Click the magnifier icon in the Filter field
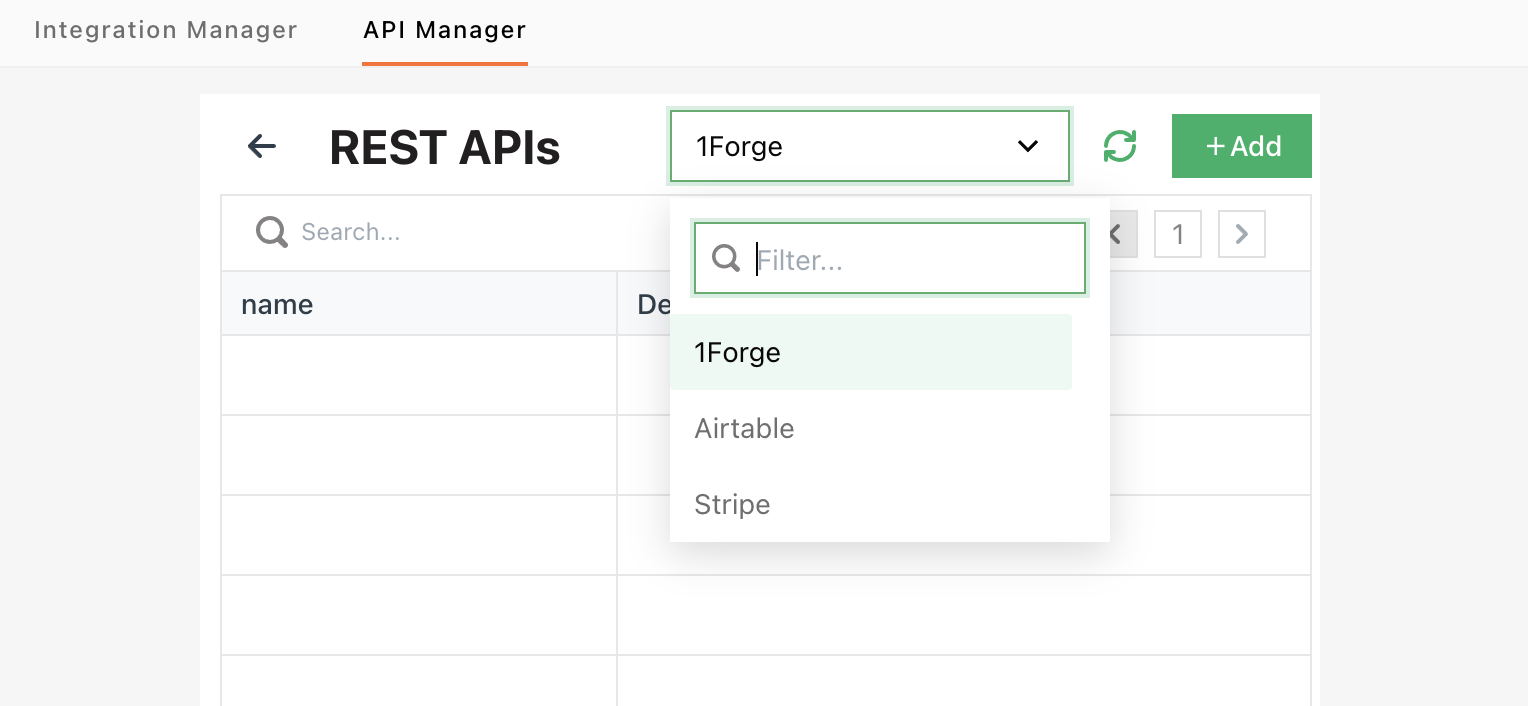1528x706 pixels. 726,258
